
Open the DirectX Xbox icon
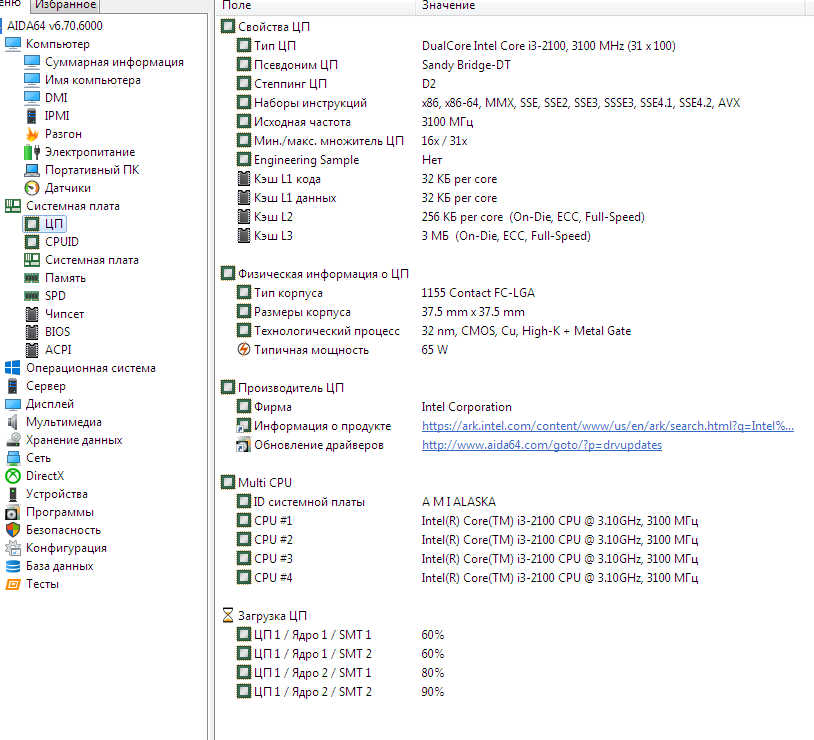tap(12, 476)
